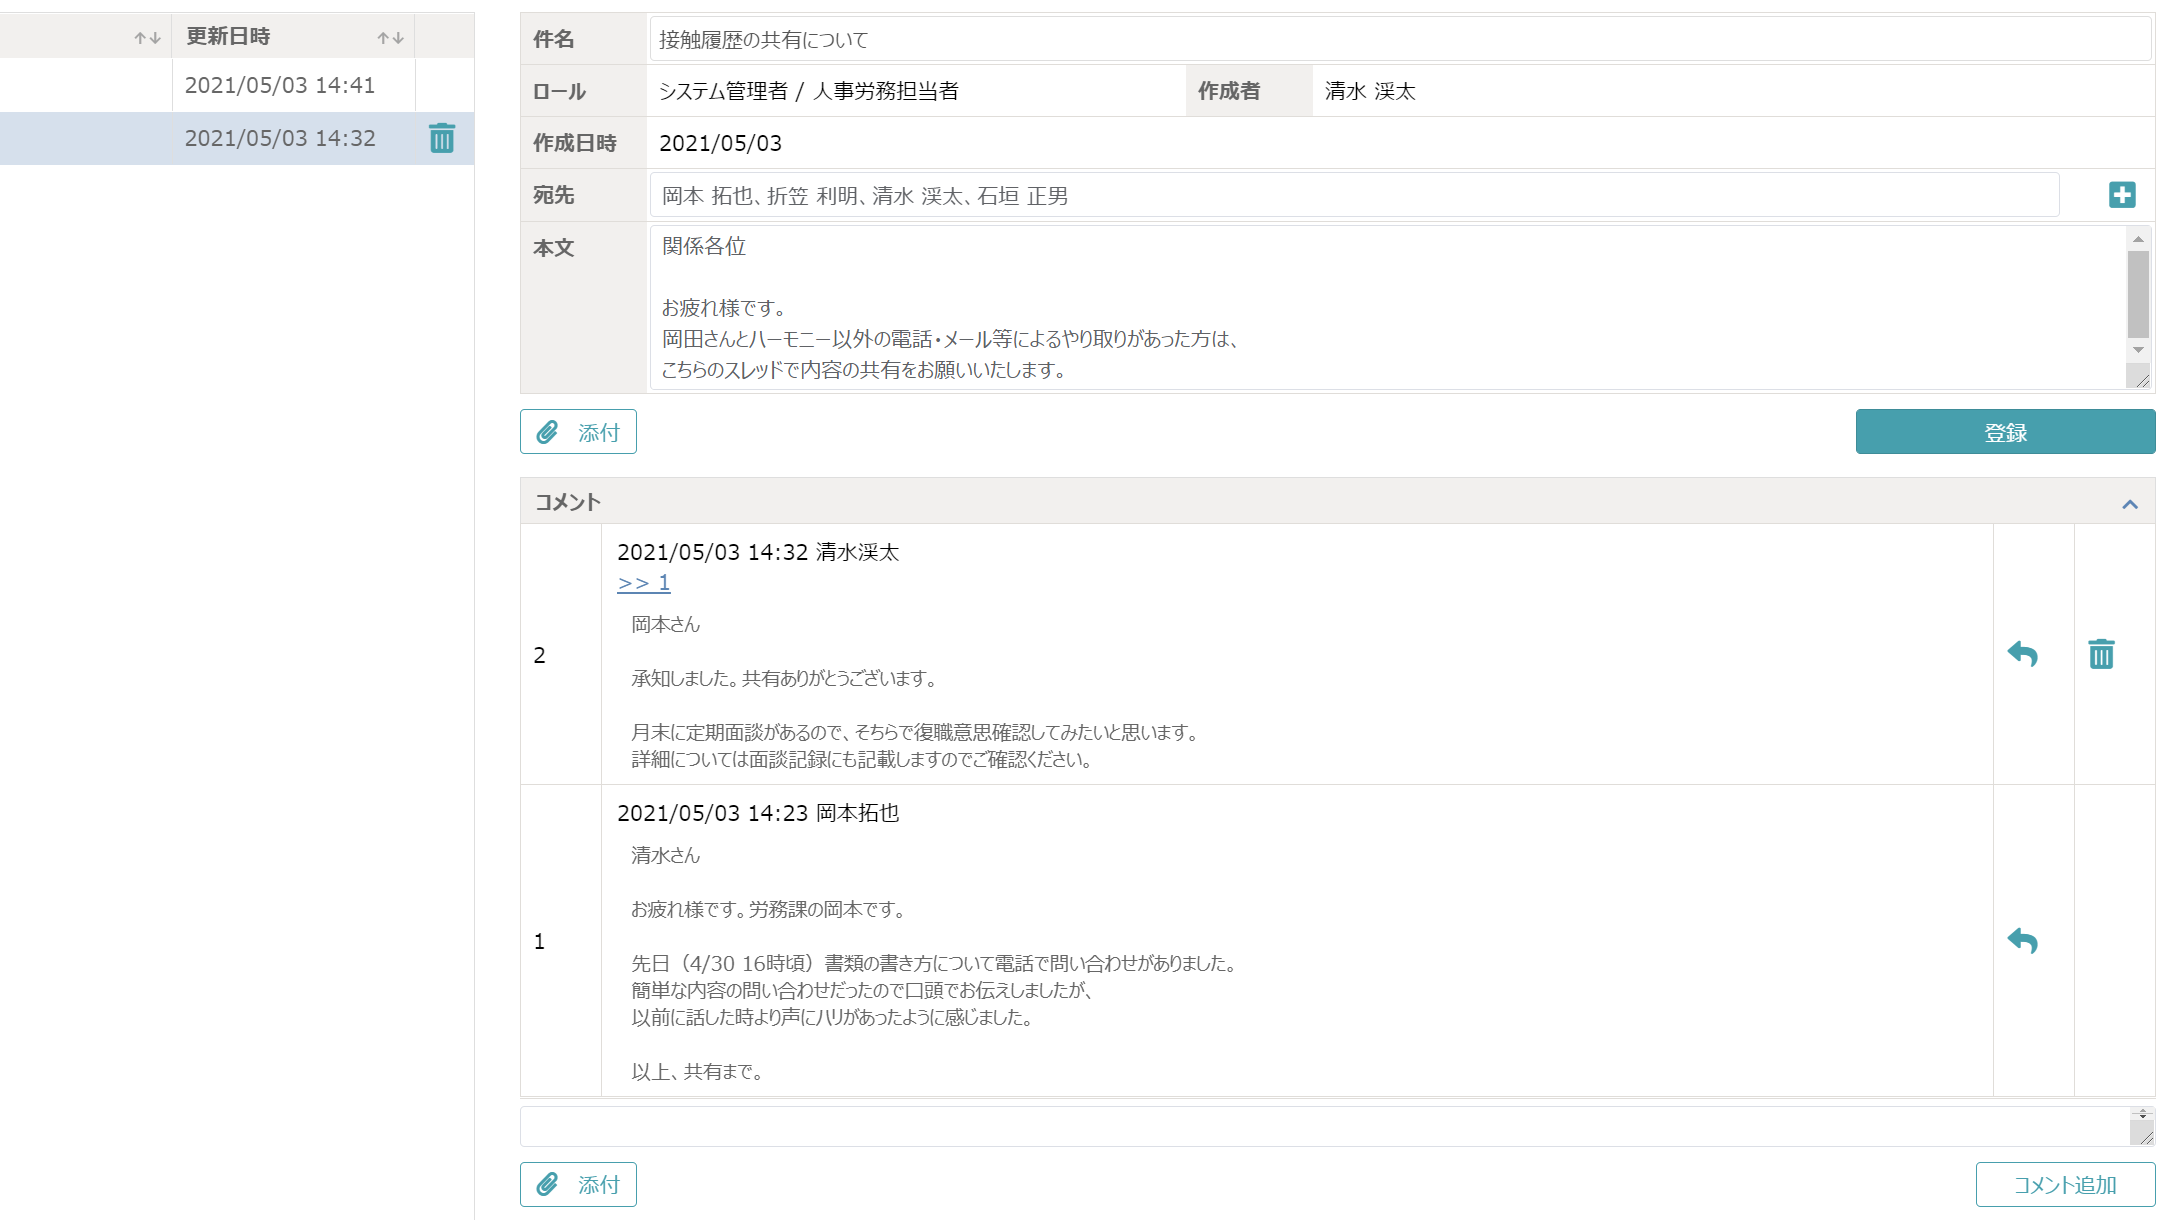Sort by the first column arrows
This screenshot has height=1220, width=2171.
(147, 38)
